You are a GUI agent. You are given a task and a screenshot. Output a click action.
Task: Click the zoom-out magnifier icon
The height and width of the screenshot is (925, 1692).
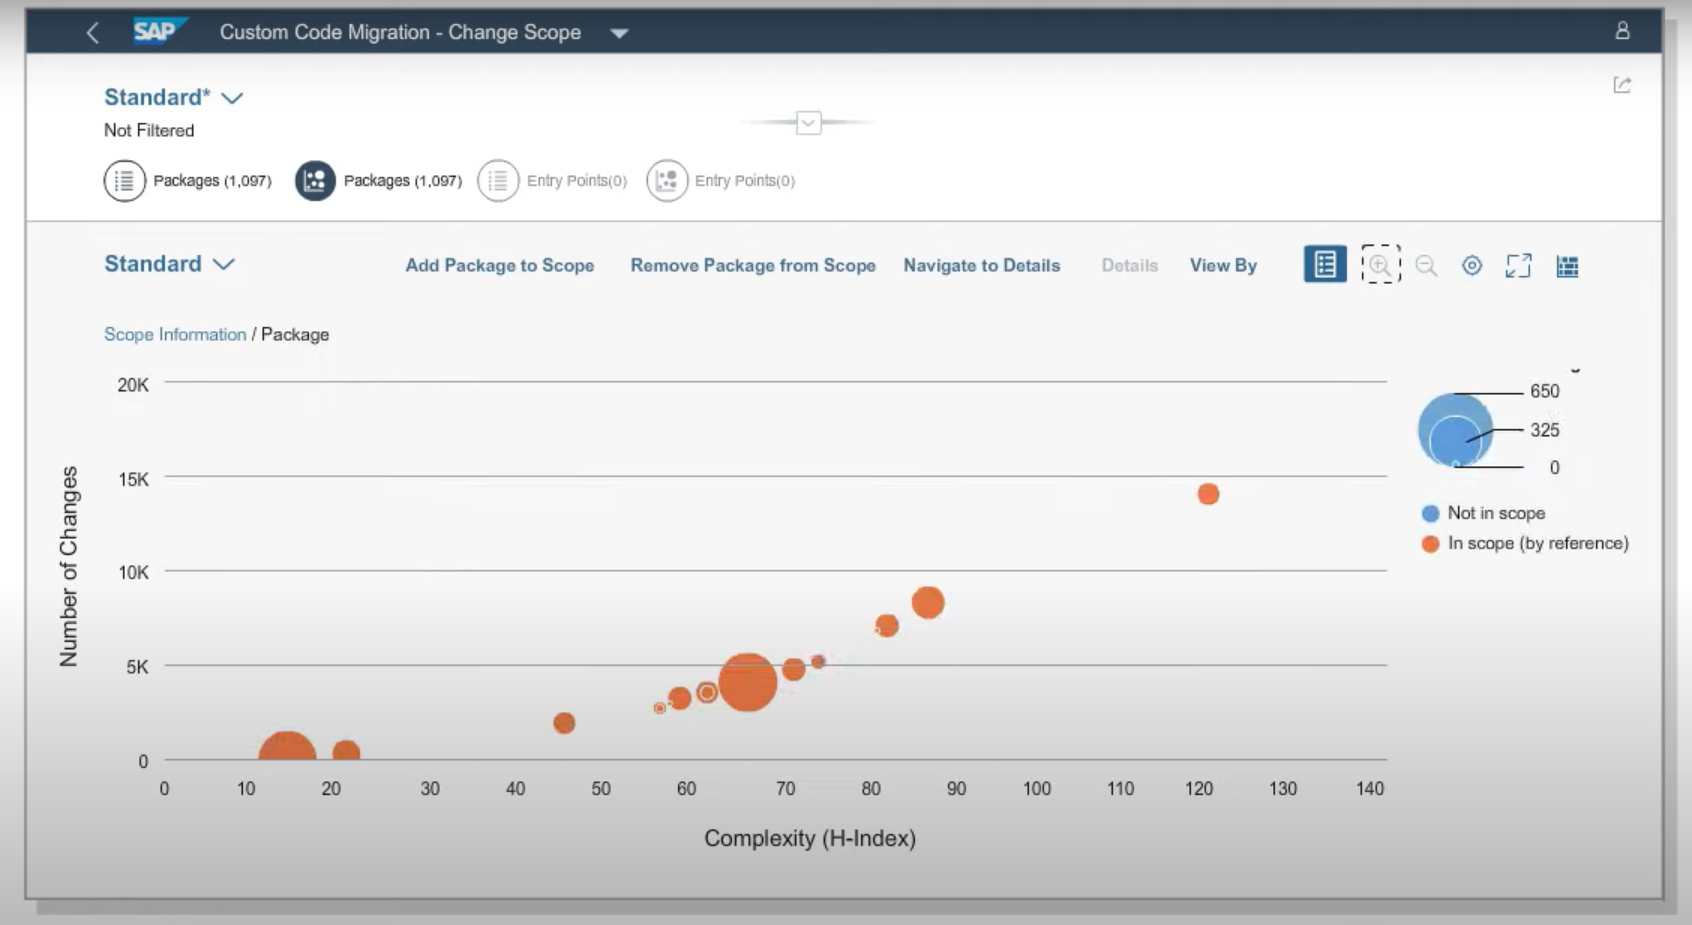pos(1427,266)
